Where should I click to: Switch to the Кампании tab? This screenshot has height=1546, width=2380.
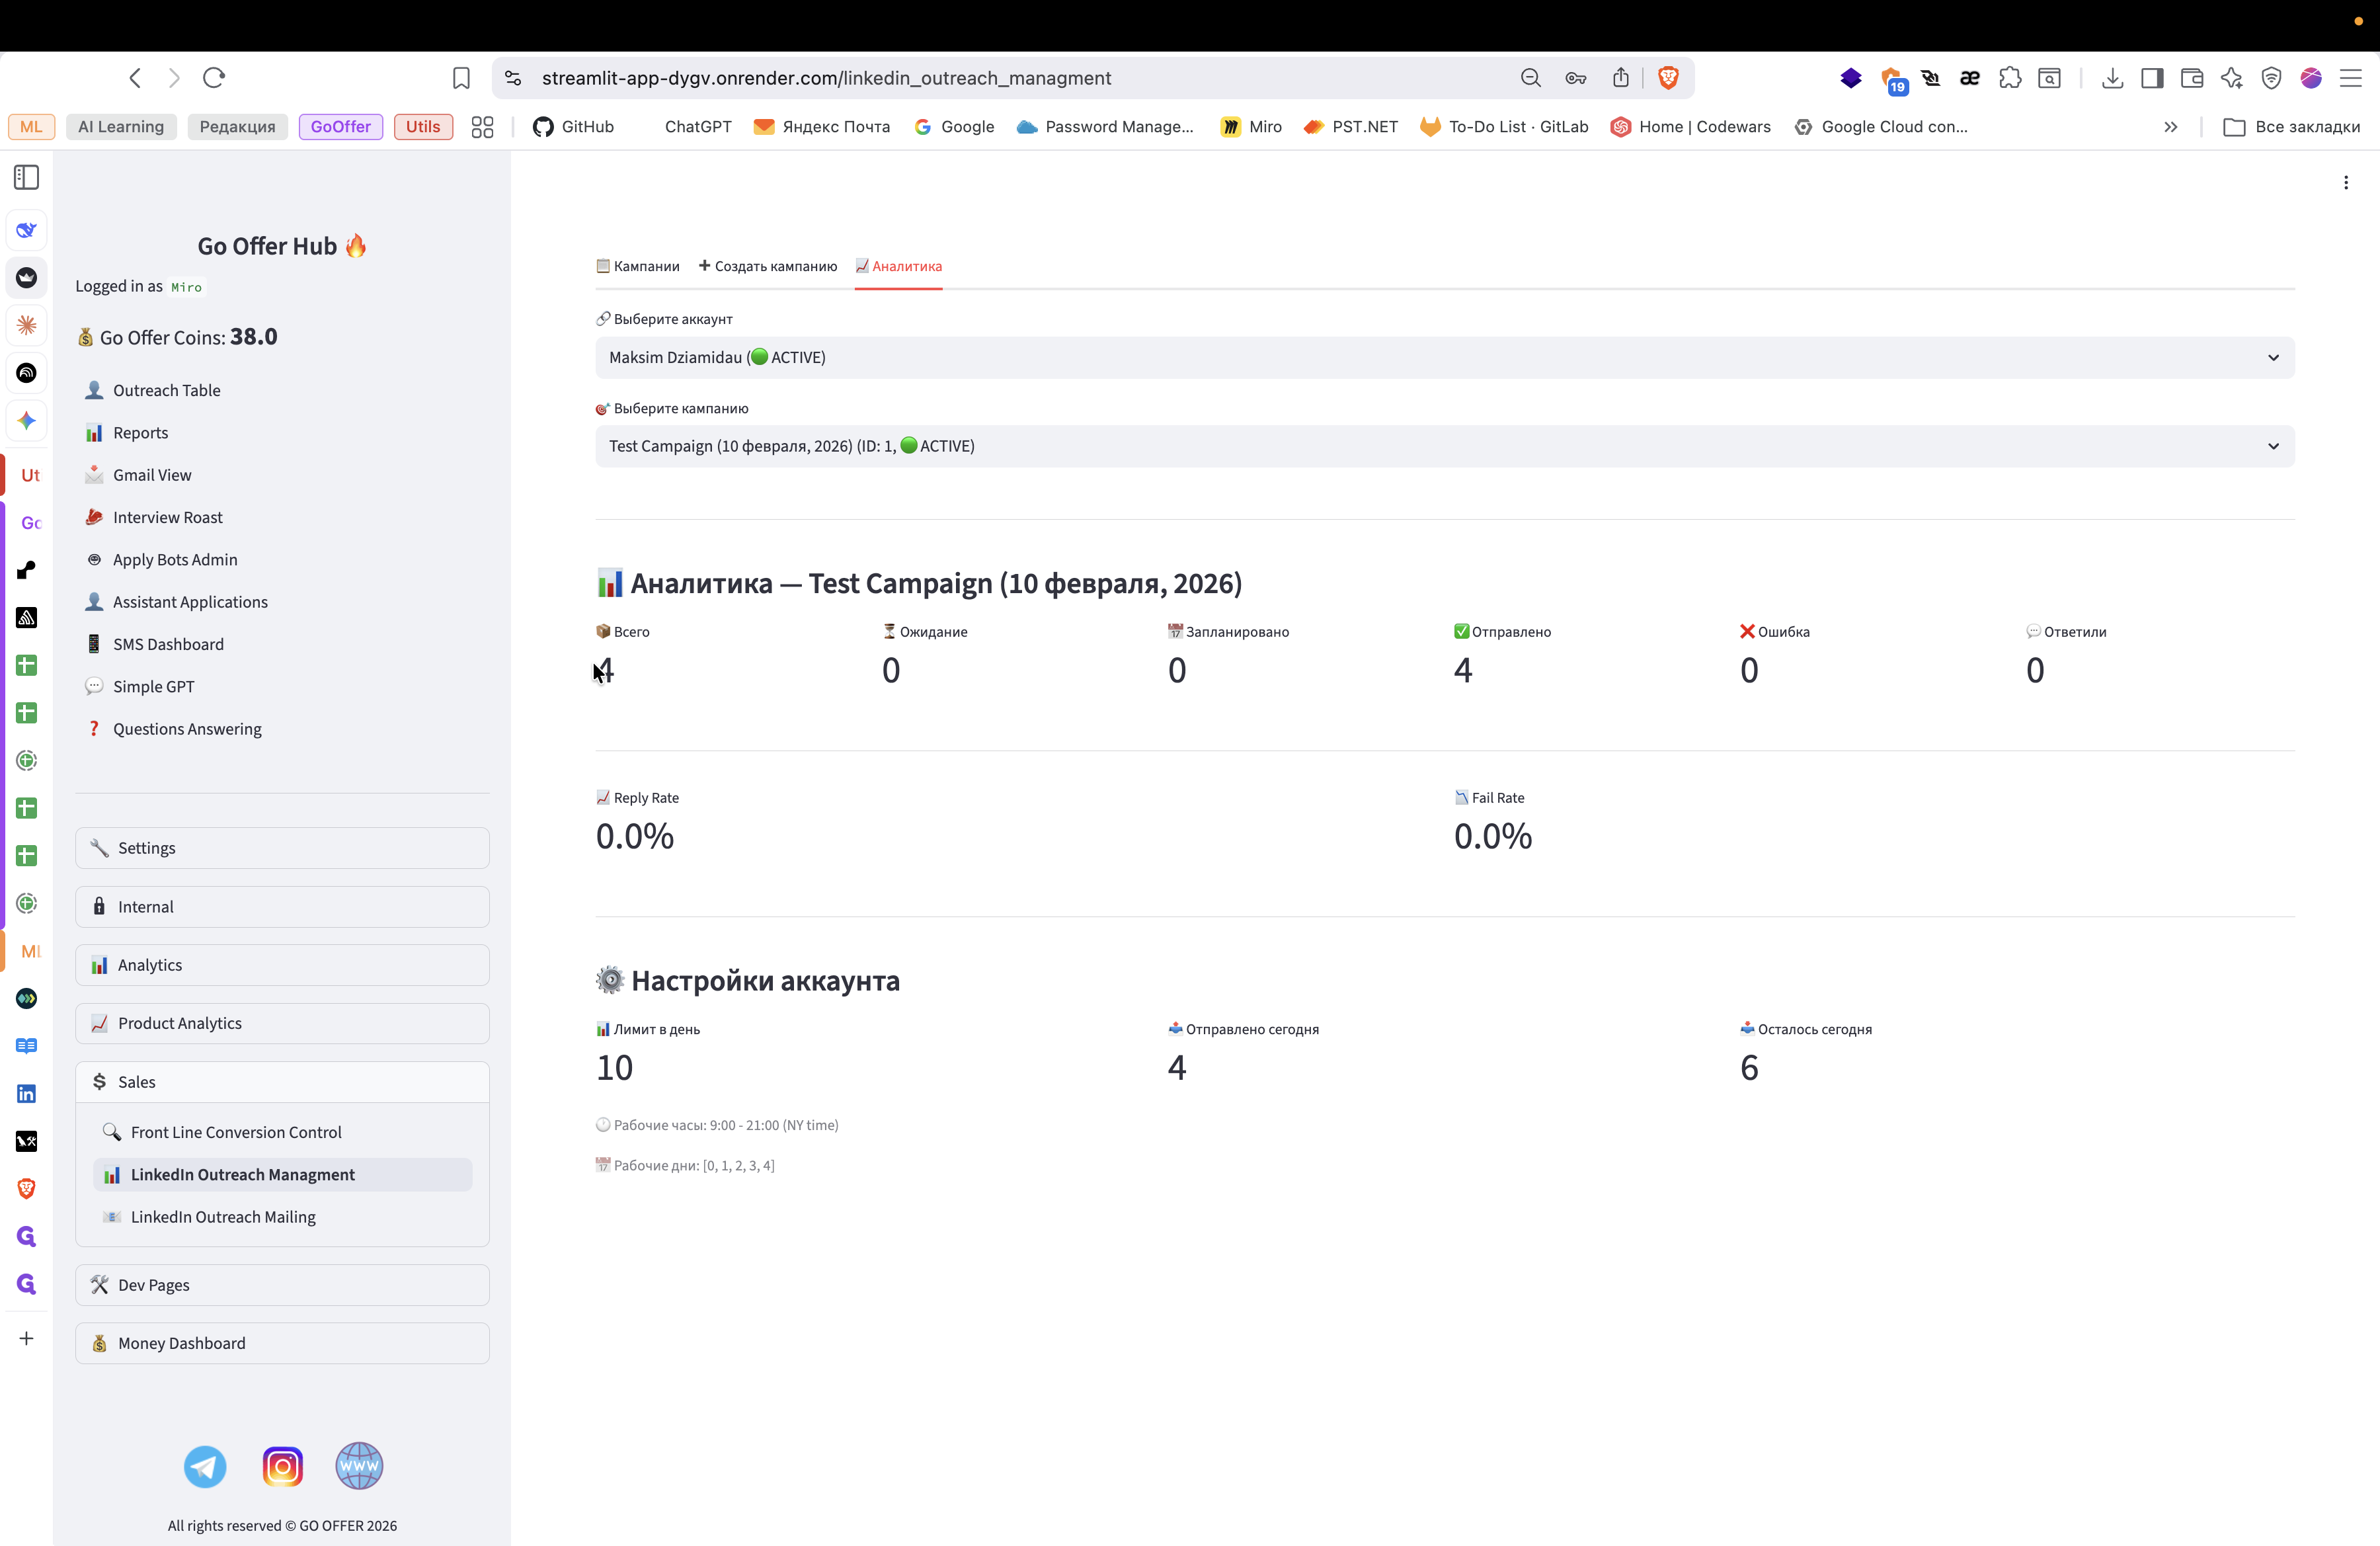pyautogui.click(x=638, y=266)
